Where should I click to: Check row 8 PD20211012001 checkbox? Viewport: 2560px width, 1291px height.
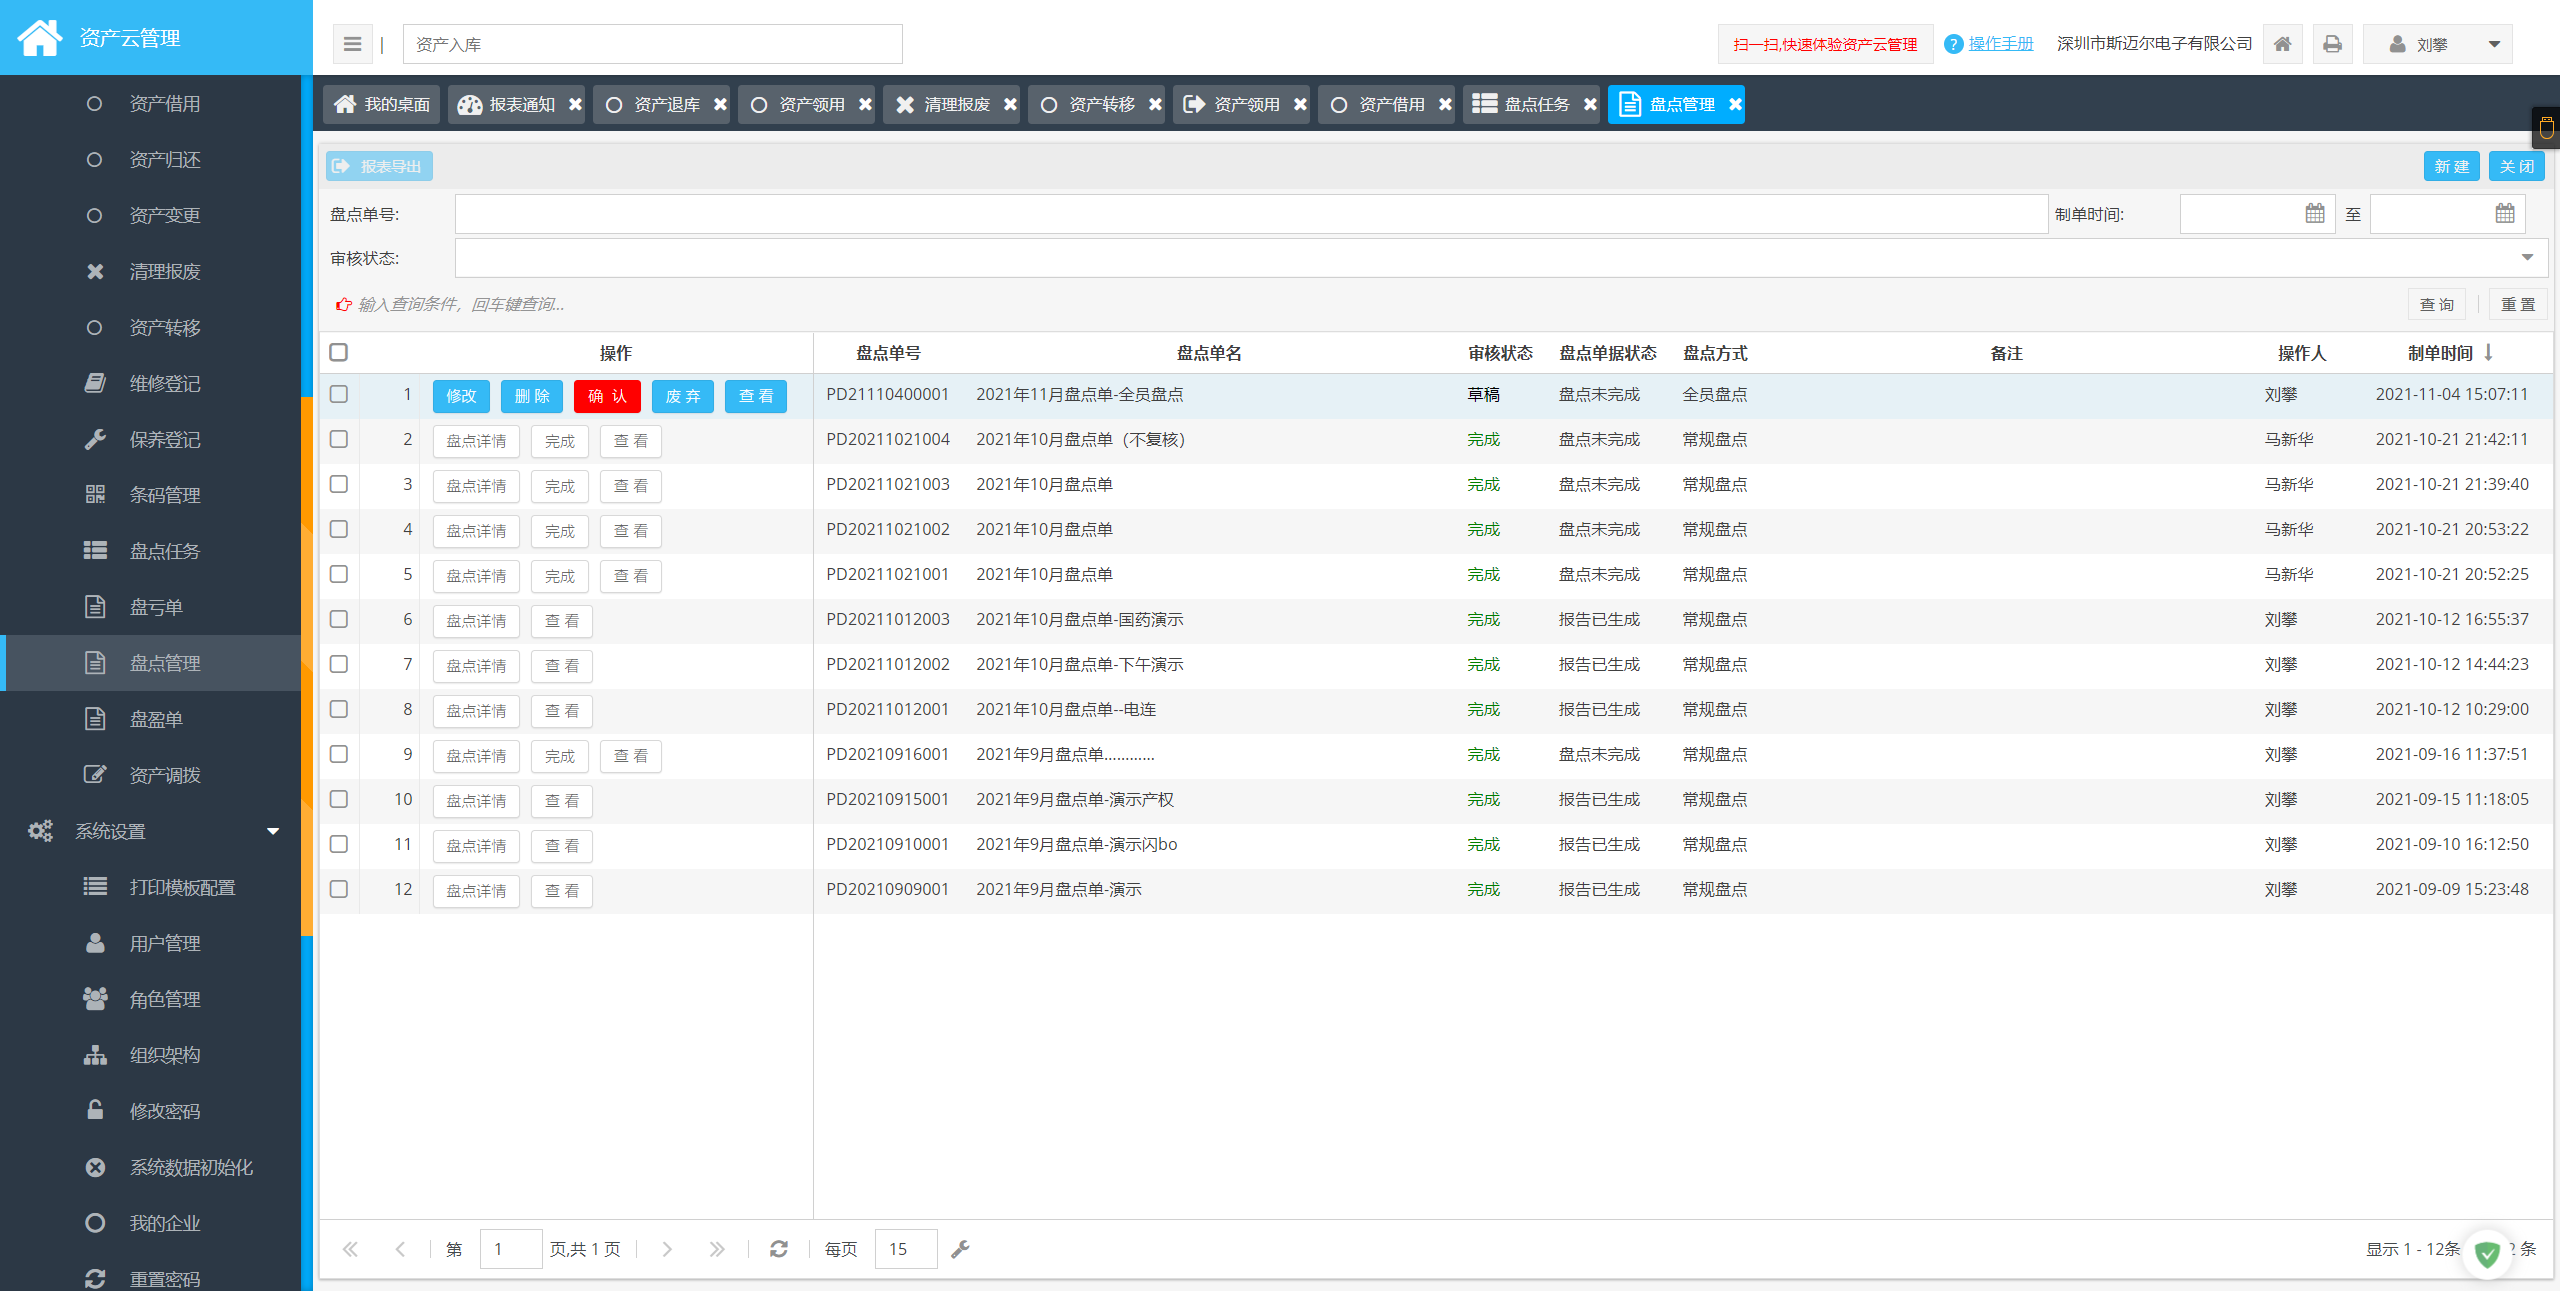[x=339, y=709]
